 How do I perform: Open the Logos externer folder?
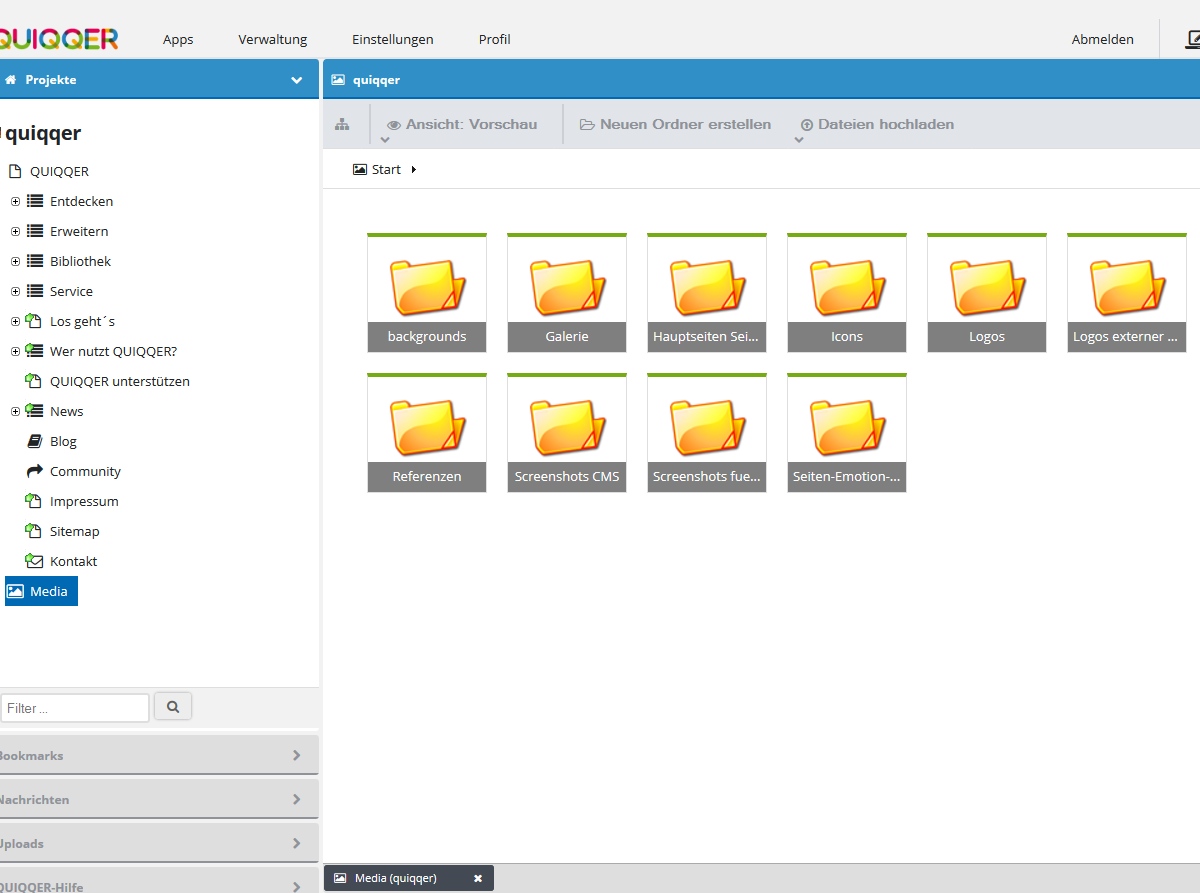1127,293
